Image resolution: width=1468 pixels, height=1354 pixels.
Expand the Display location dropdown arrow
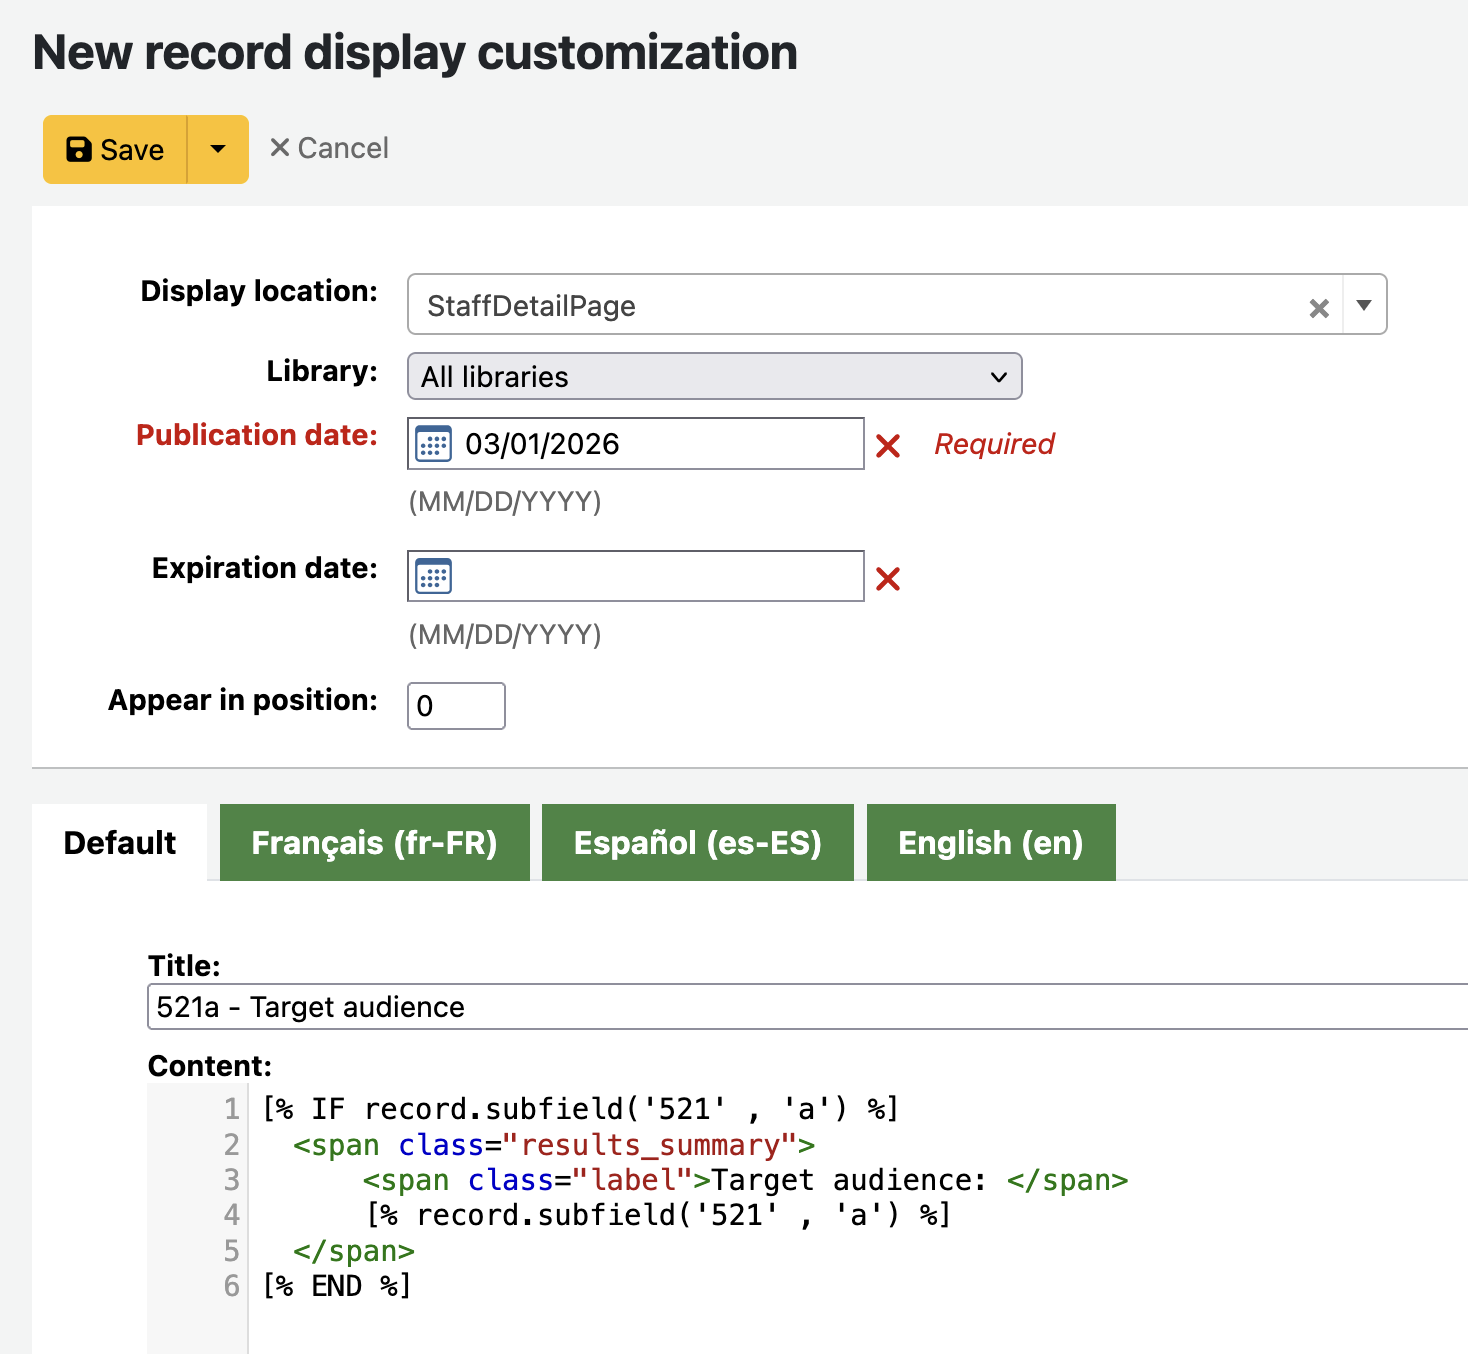point(1364,305)
